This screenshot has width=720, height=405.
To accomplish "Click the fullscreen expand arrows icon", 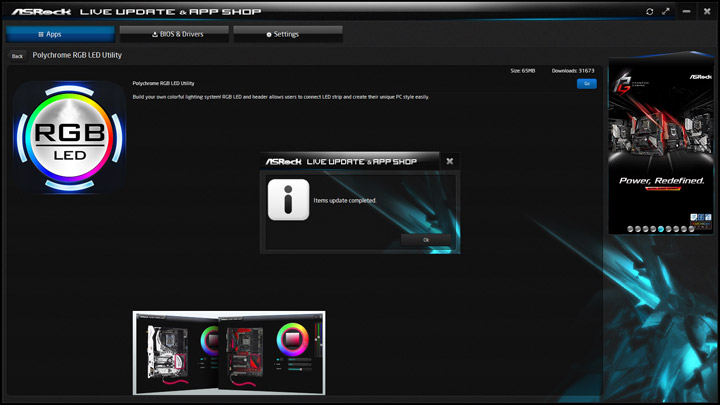I will tap(666, 11).
